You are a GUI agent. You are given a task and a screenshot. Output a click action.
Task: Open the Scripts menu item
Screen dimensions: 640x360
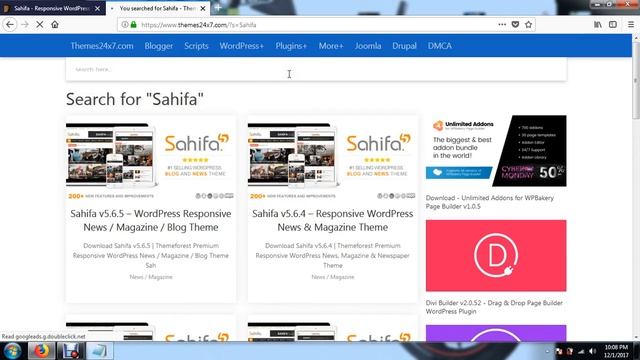(x=196, y=46)
